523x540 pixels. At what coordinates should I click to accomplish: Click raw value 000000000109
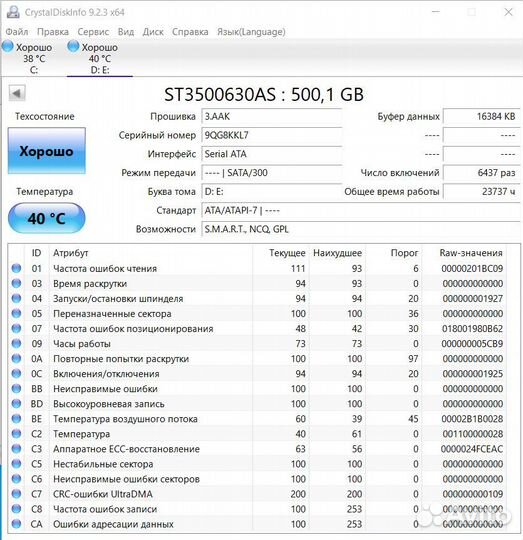[473, 494]
